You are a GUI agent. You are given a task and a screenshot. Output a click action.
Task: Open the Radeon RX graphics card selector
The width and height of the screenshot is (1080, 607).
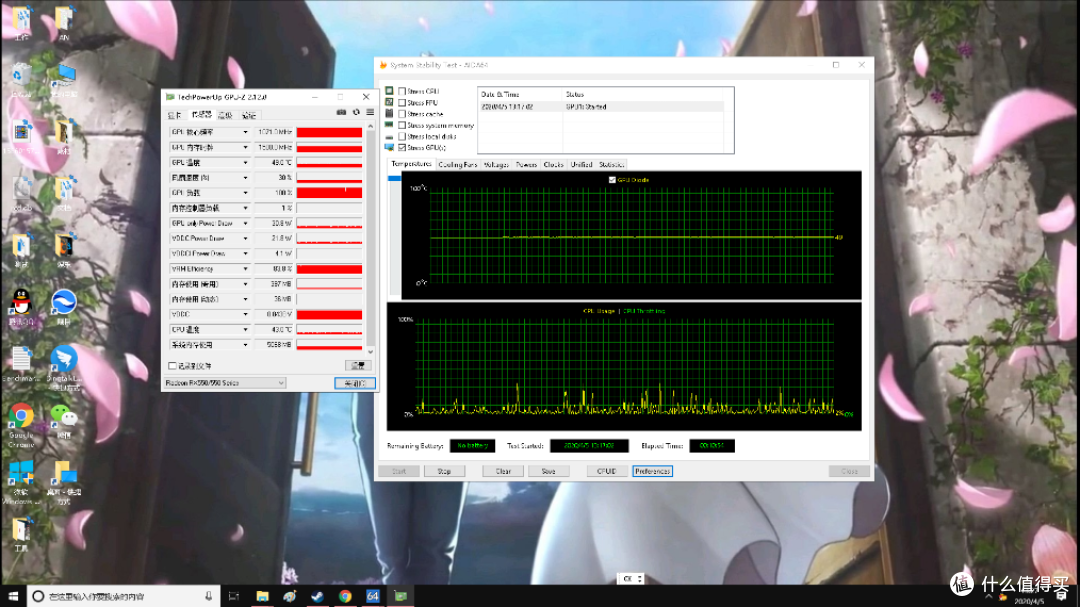[x=225, y=383]
